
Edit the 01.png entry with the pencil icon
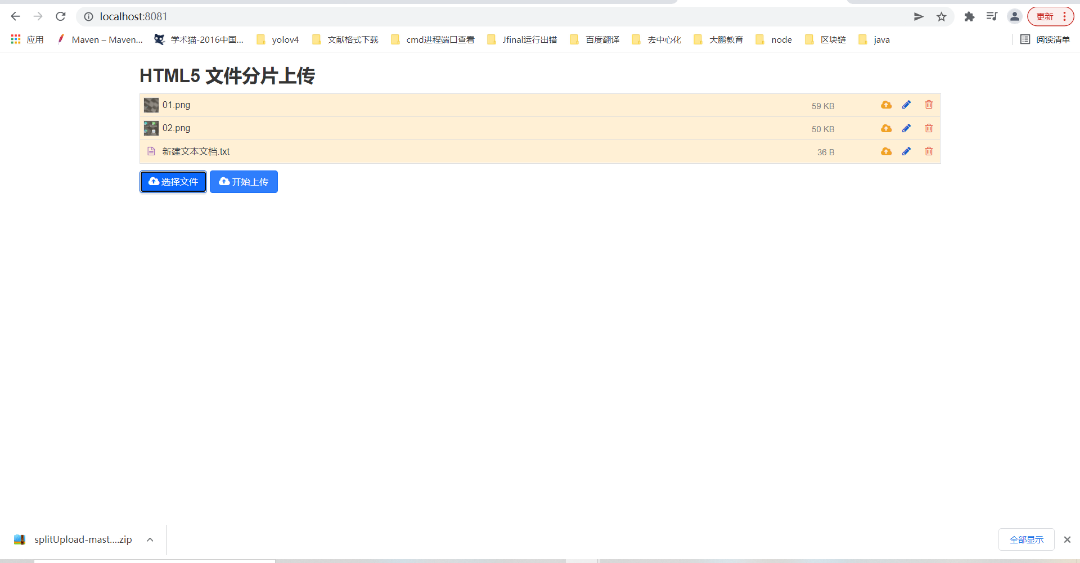pos(907,105)
